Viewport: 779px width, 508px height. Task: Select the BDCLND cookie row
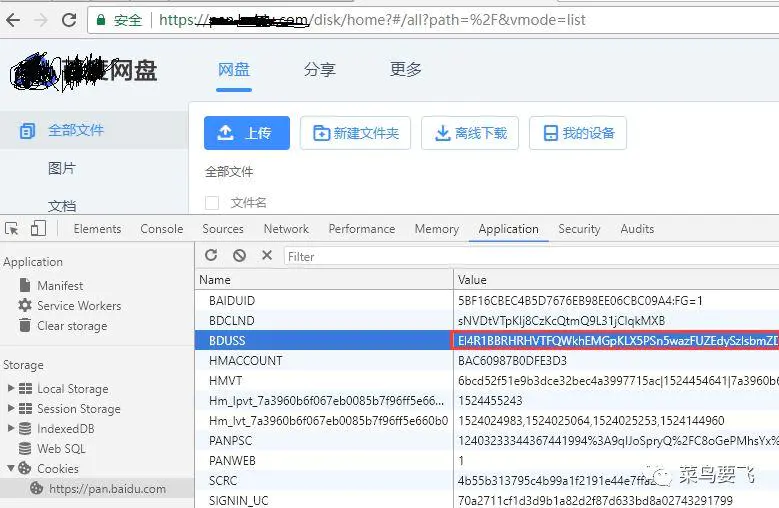coord(487,320)
